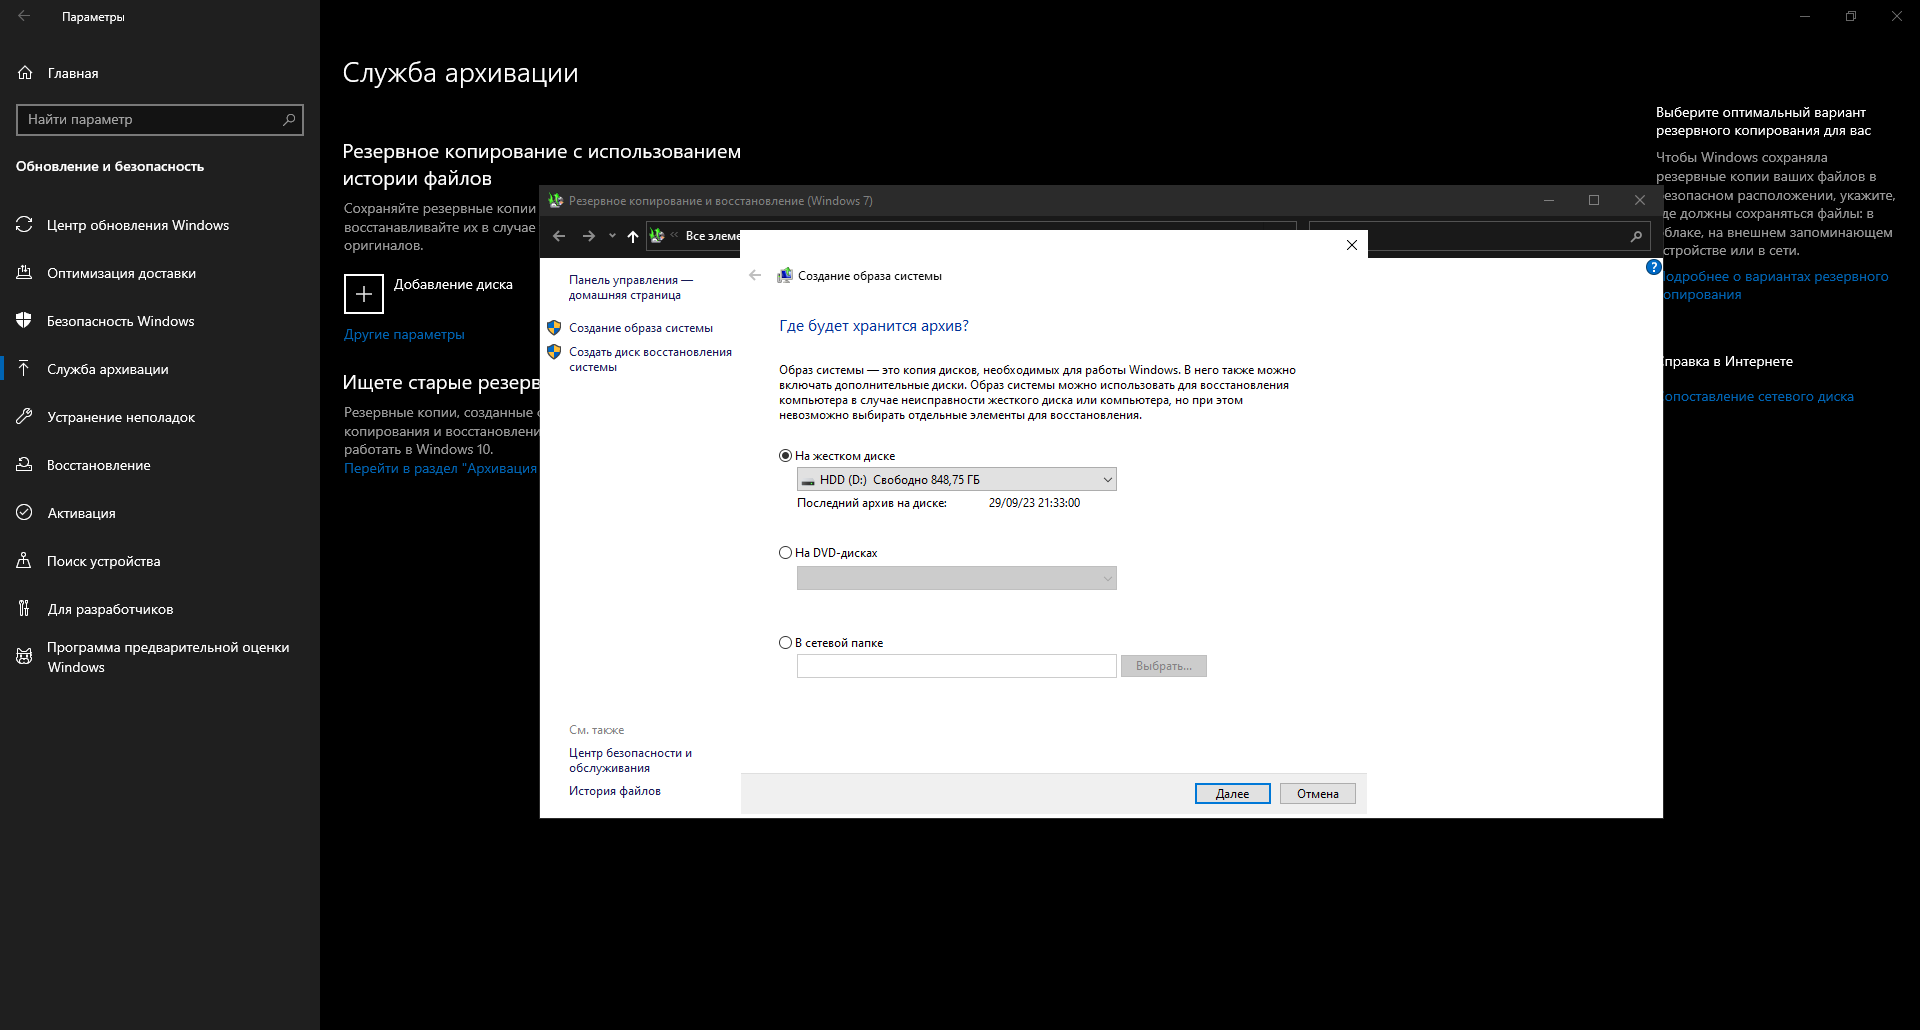Select the На жестком диске radio button
The width and height of the screenshot is (1920, 1030).
click(785, 456)
